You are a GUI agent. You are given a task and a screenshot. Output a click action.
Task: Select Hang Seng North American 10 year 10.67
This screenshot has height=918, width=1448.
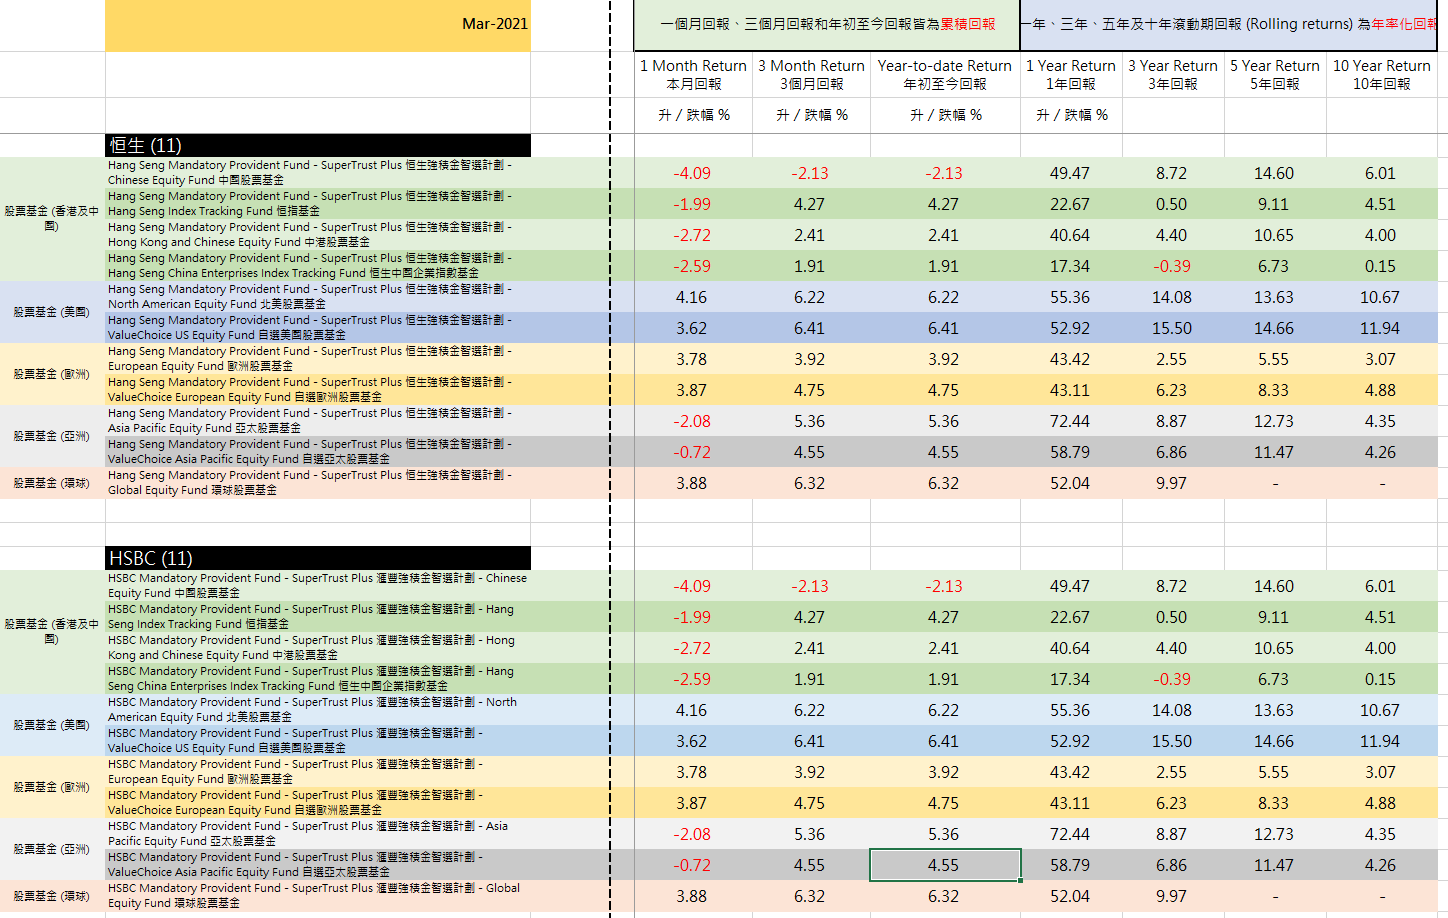[1381, 297]
